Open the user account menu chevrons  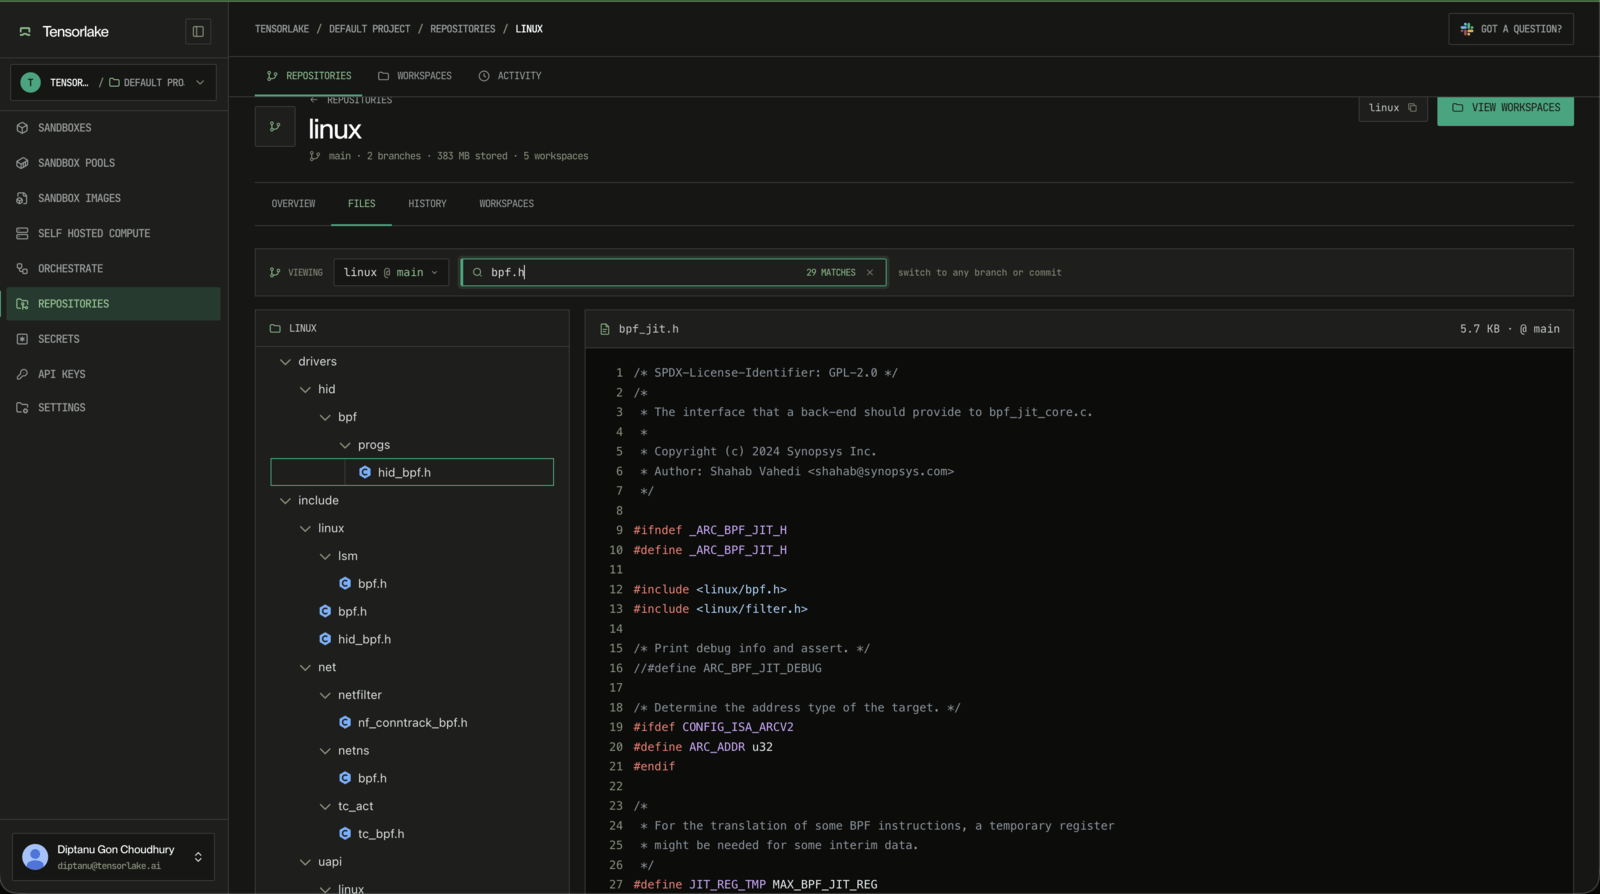[198, 857]
